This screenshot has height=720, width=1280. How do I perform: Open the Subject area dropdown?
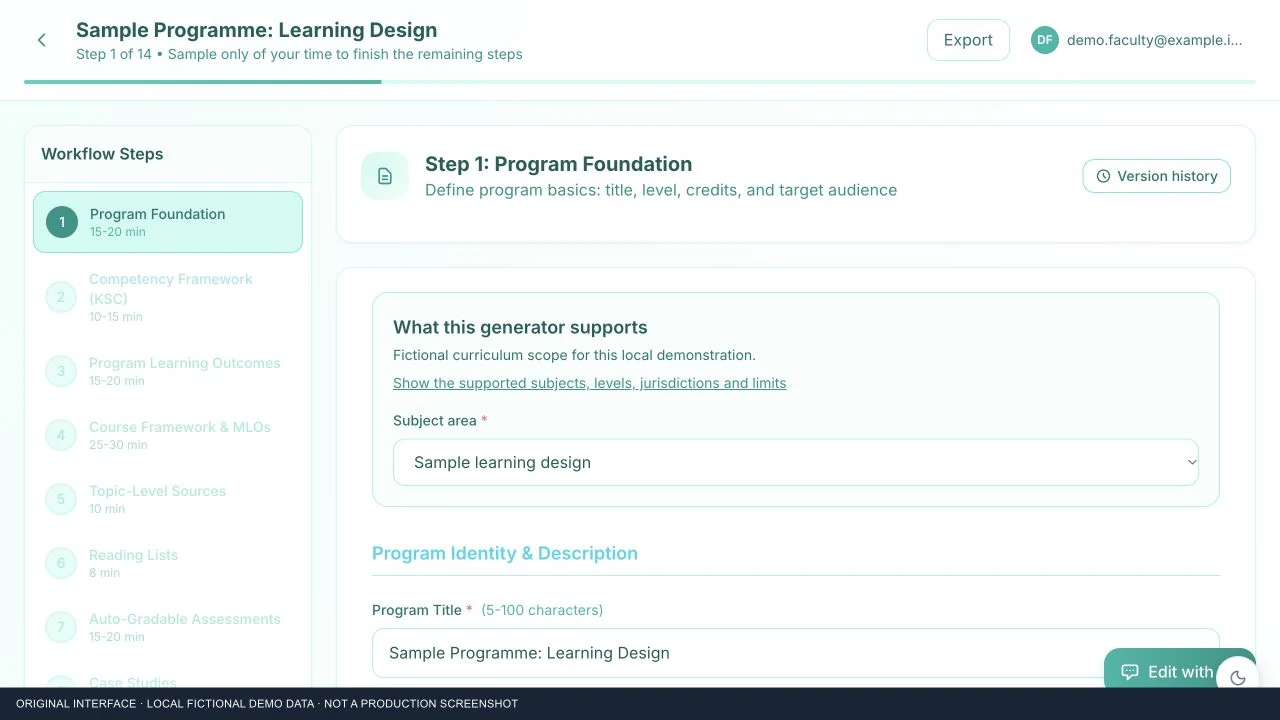click(795, 462)
